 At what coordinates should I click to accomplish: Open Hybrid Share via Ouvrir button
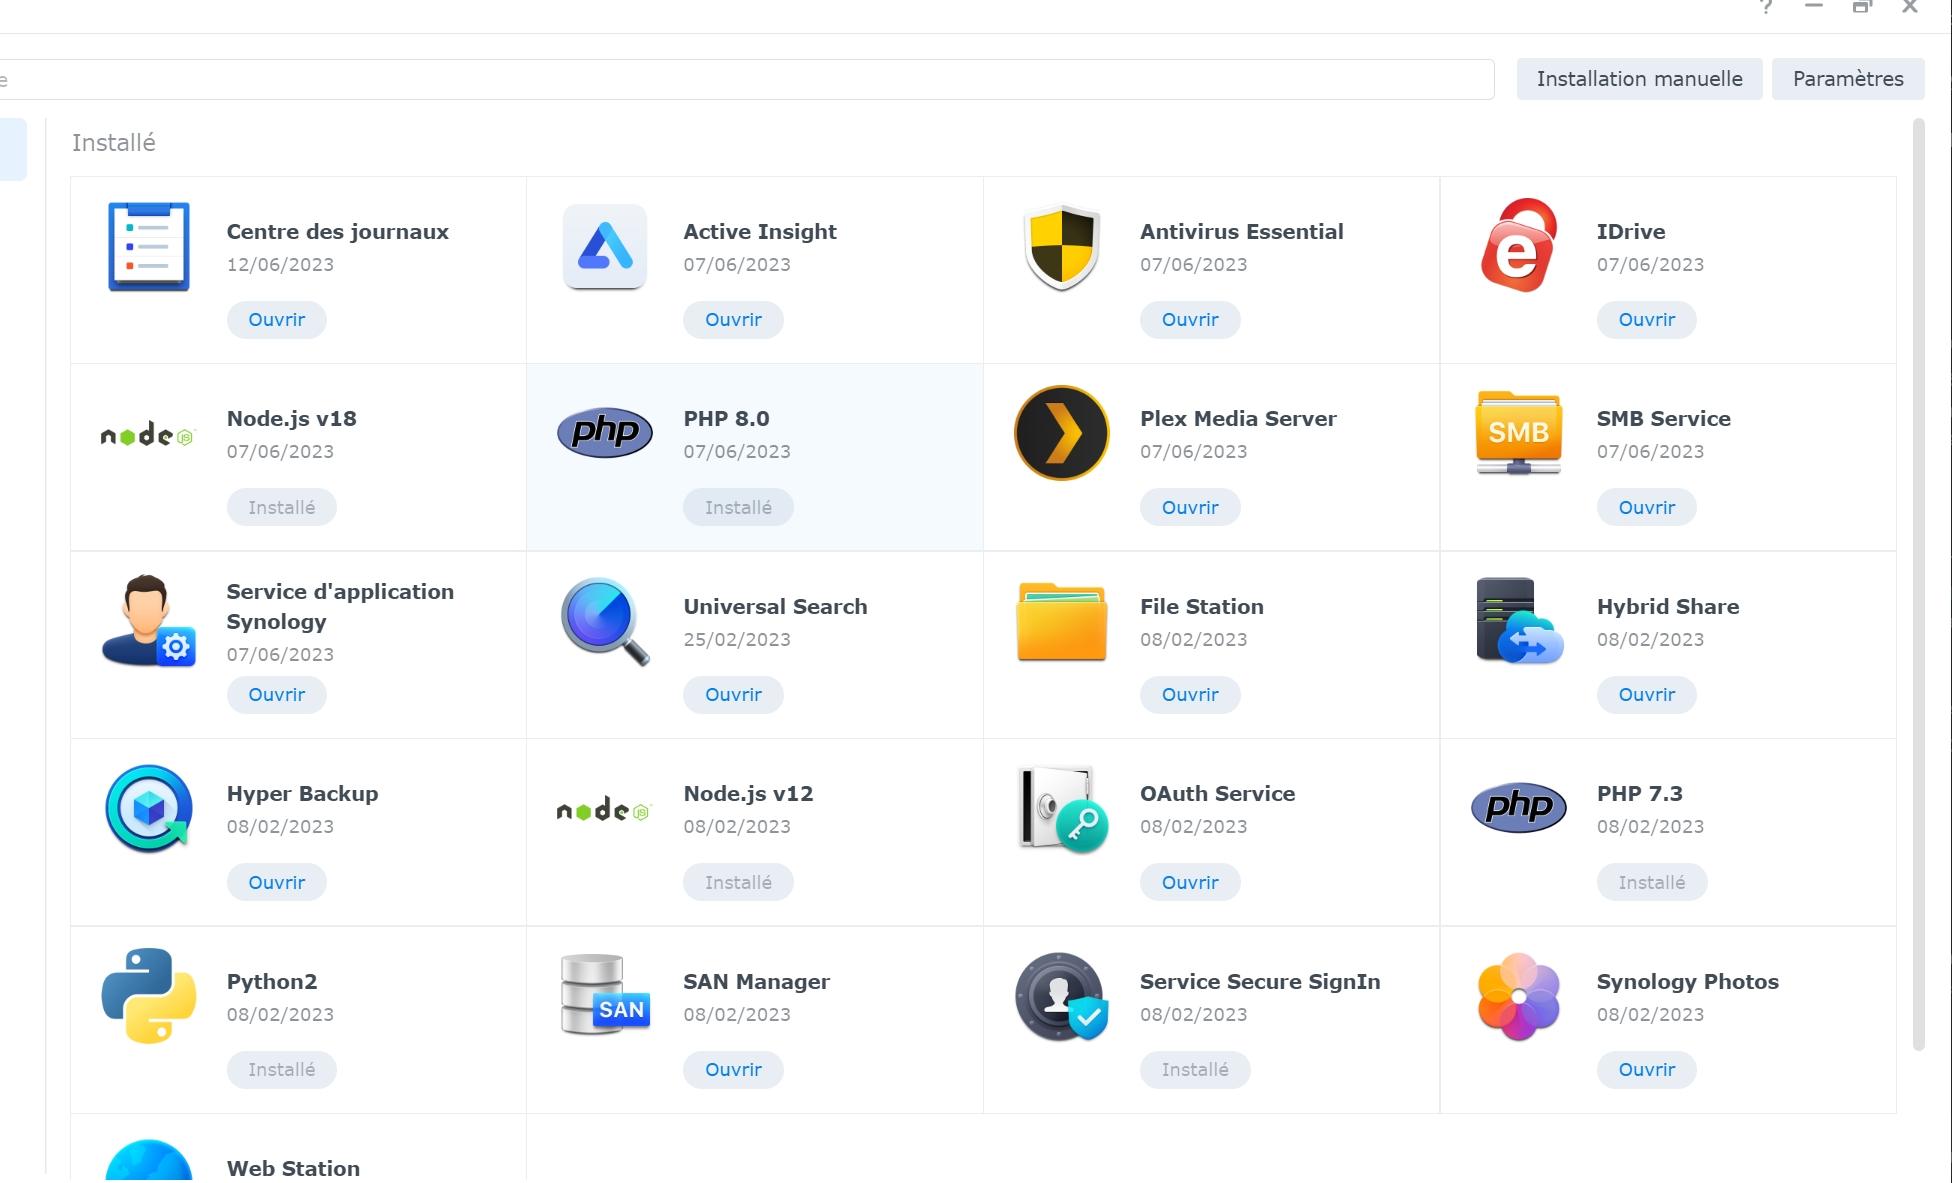[1646, 695]
